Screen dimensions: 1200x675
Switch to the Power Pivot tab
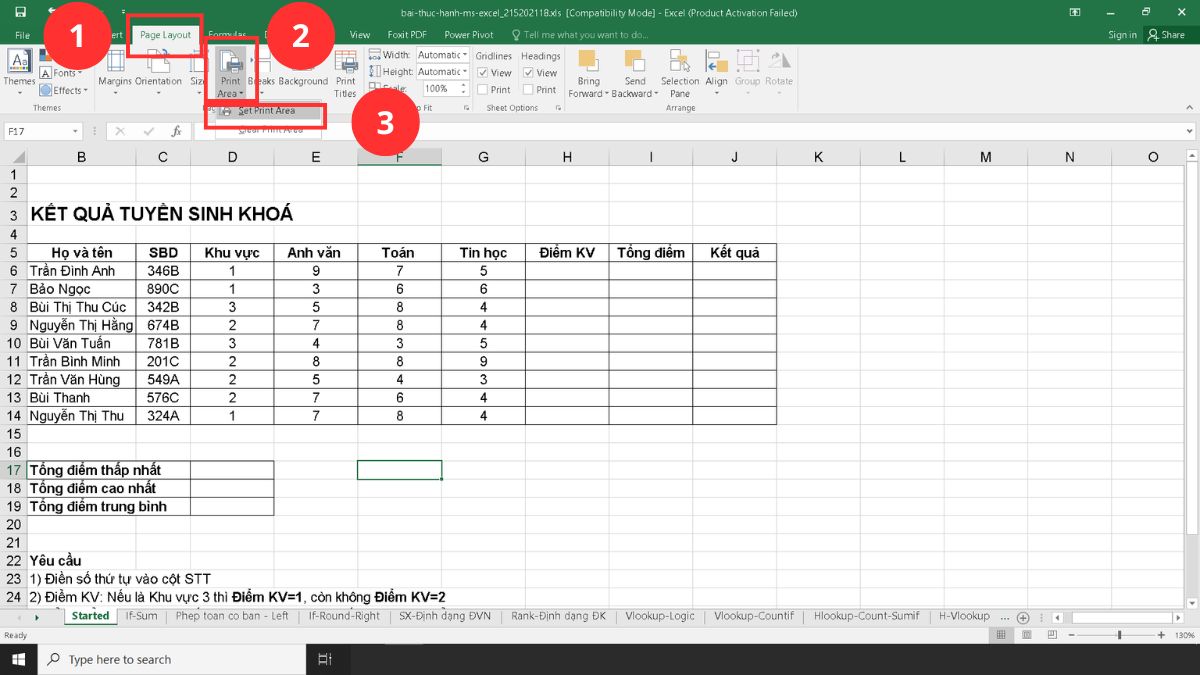tap(469, 35)
